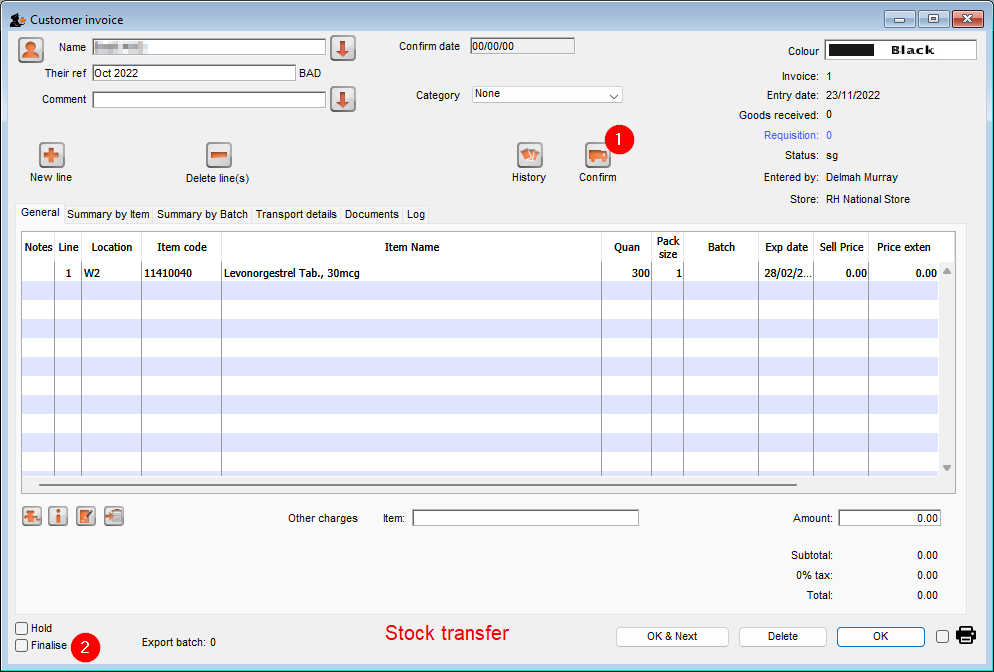Enable the Finalise checkbox
Screen dimensions: 994x672
[x=22, y=645]
